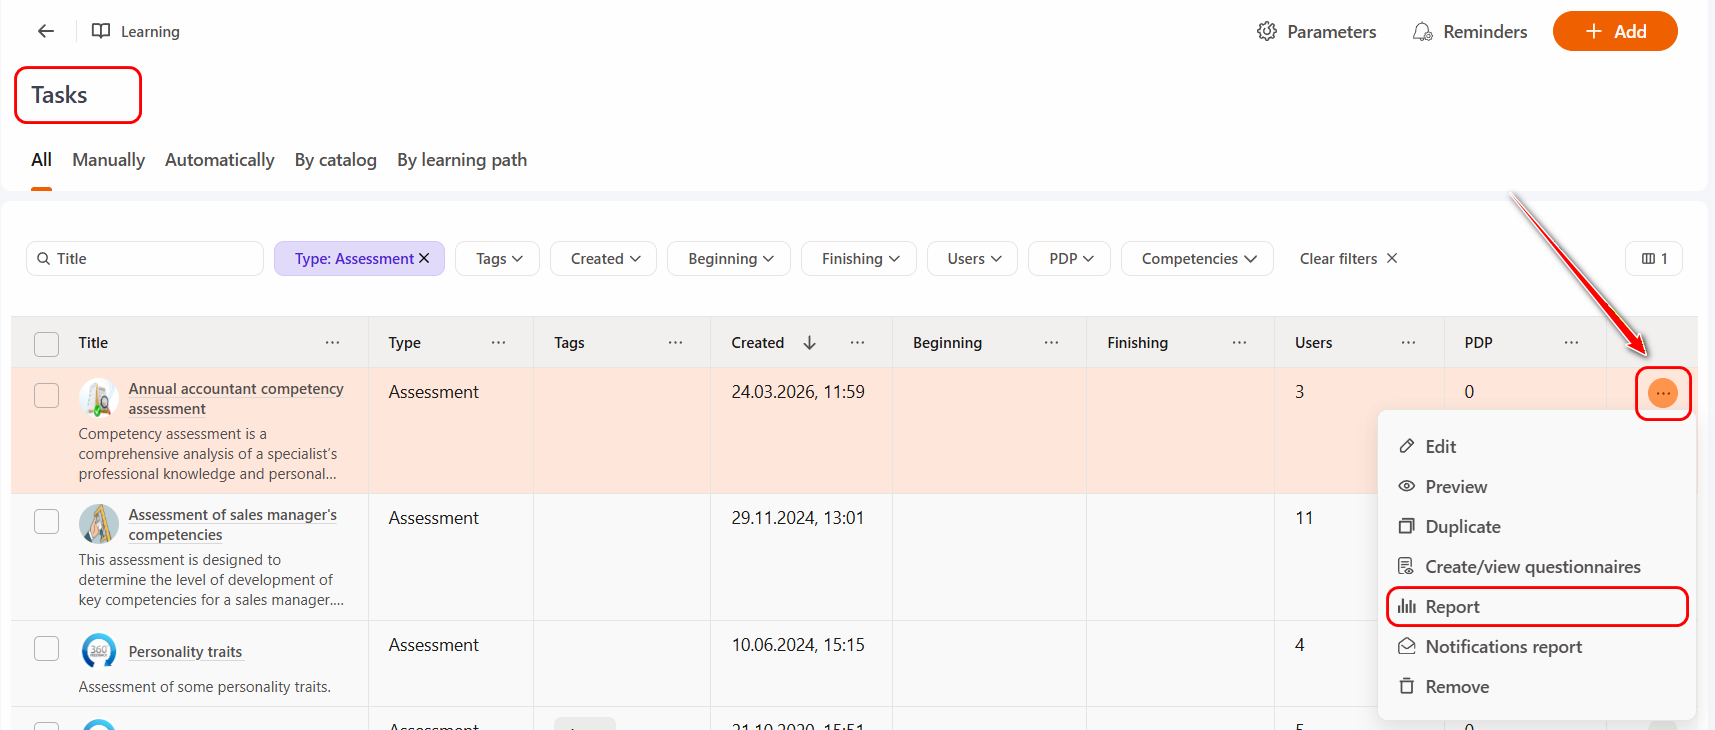
Task: Click the Title search input field
Action: tap(150, 259)
